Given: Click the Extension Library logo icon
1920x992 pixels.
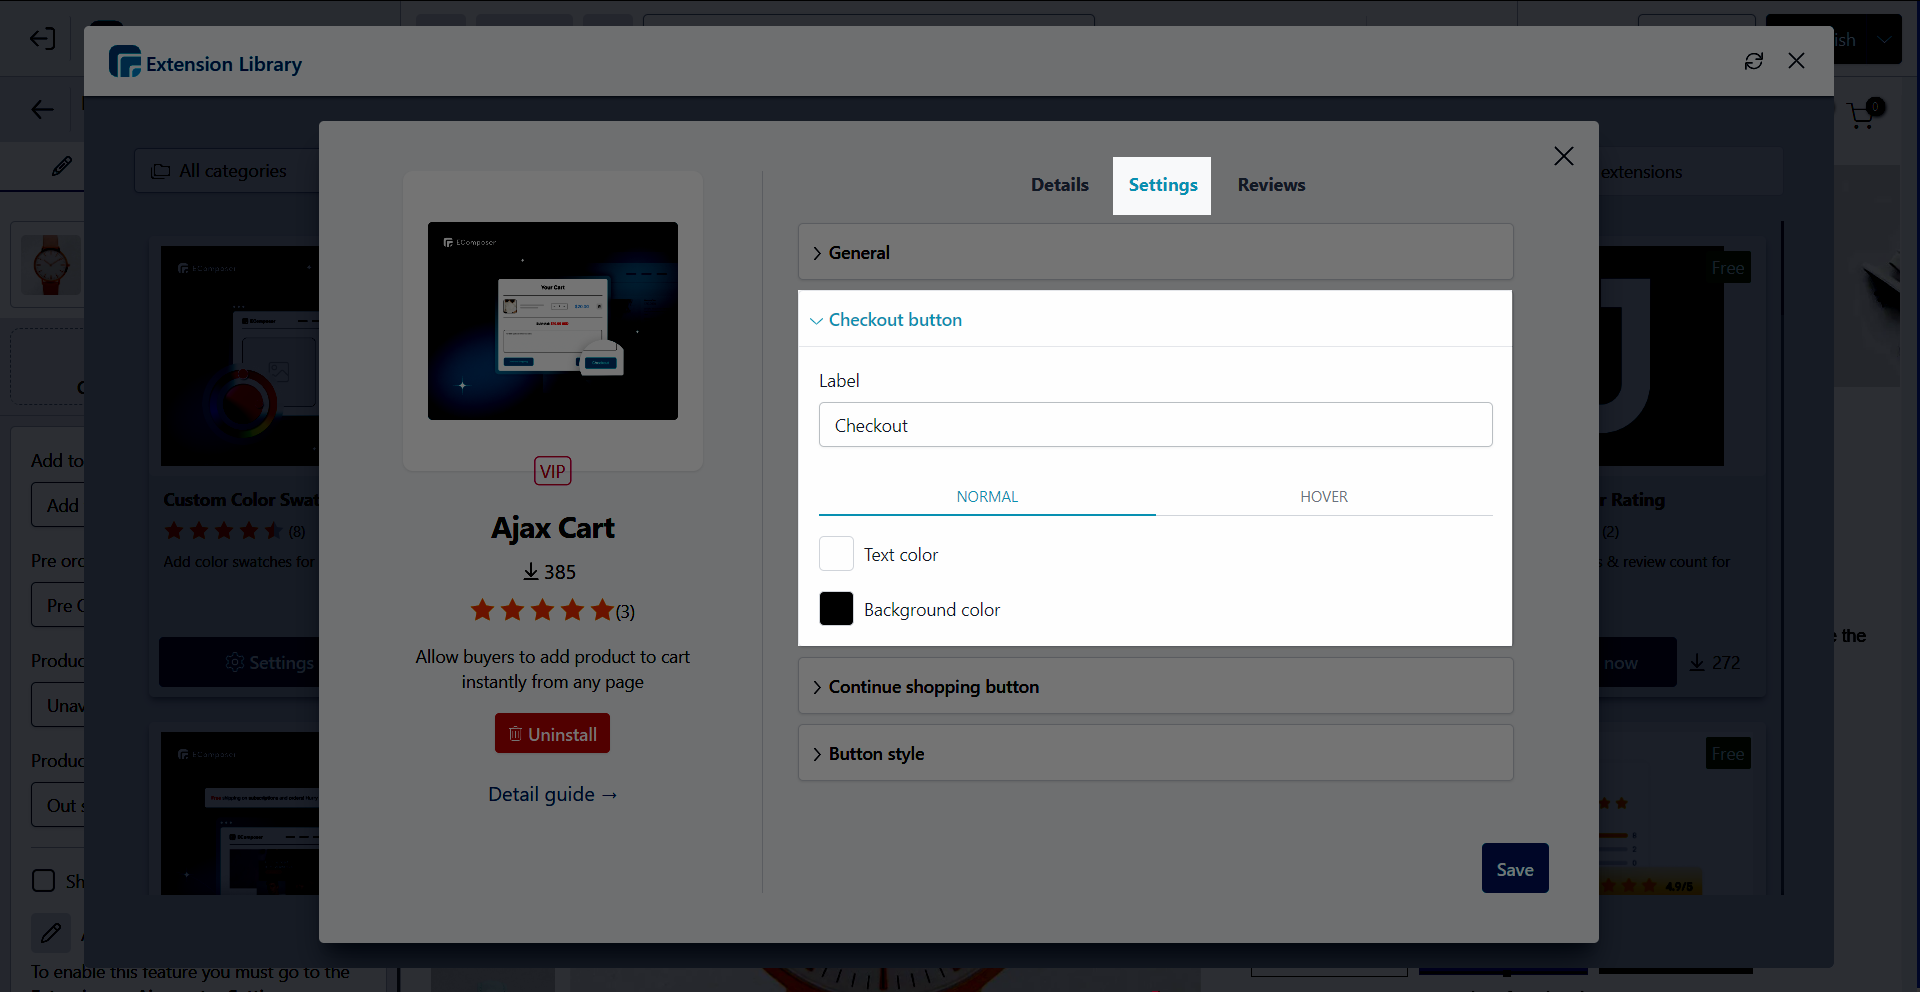Looking at the screenshot, I should [x=125, y=62].
